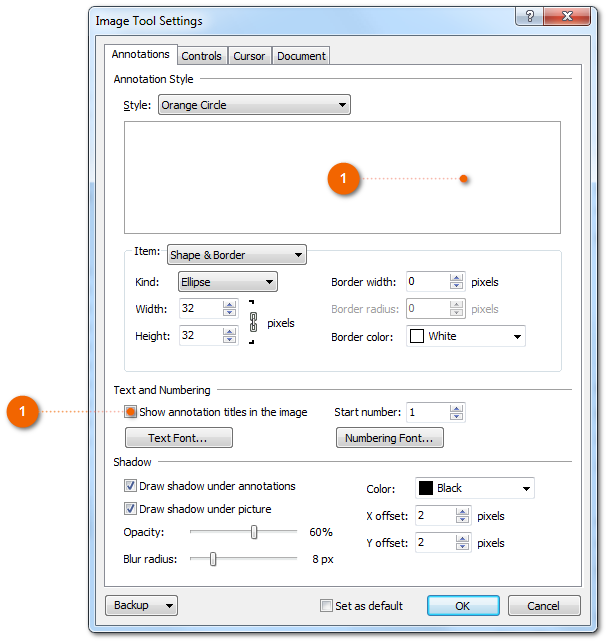Open the Document tab
Screen dimensions: 608x643
[x=301, y=56]
